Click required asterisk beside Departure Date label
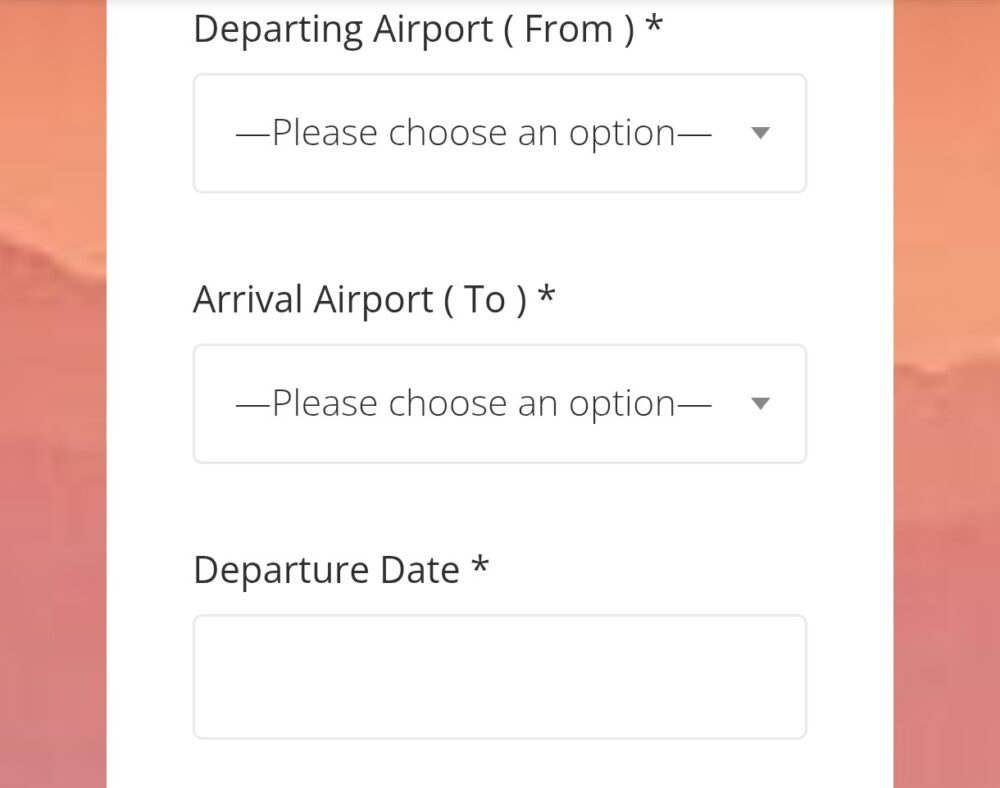 480,565
